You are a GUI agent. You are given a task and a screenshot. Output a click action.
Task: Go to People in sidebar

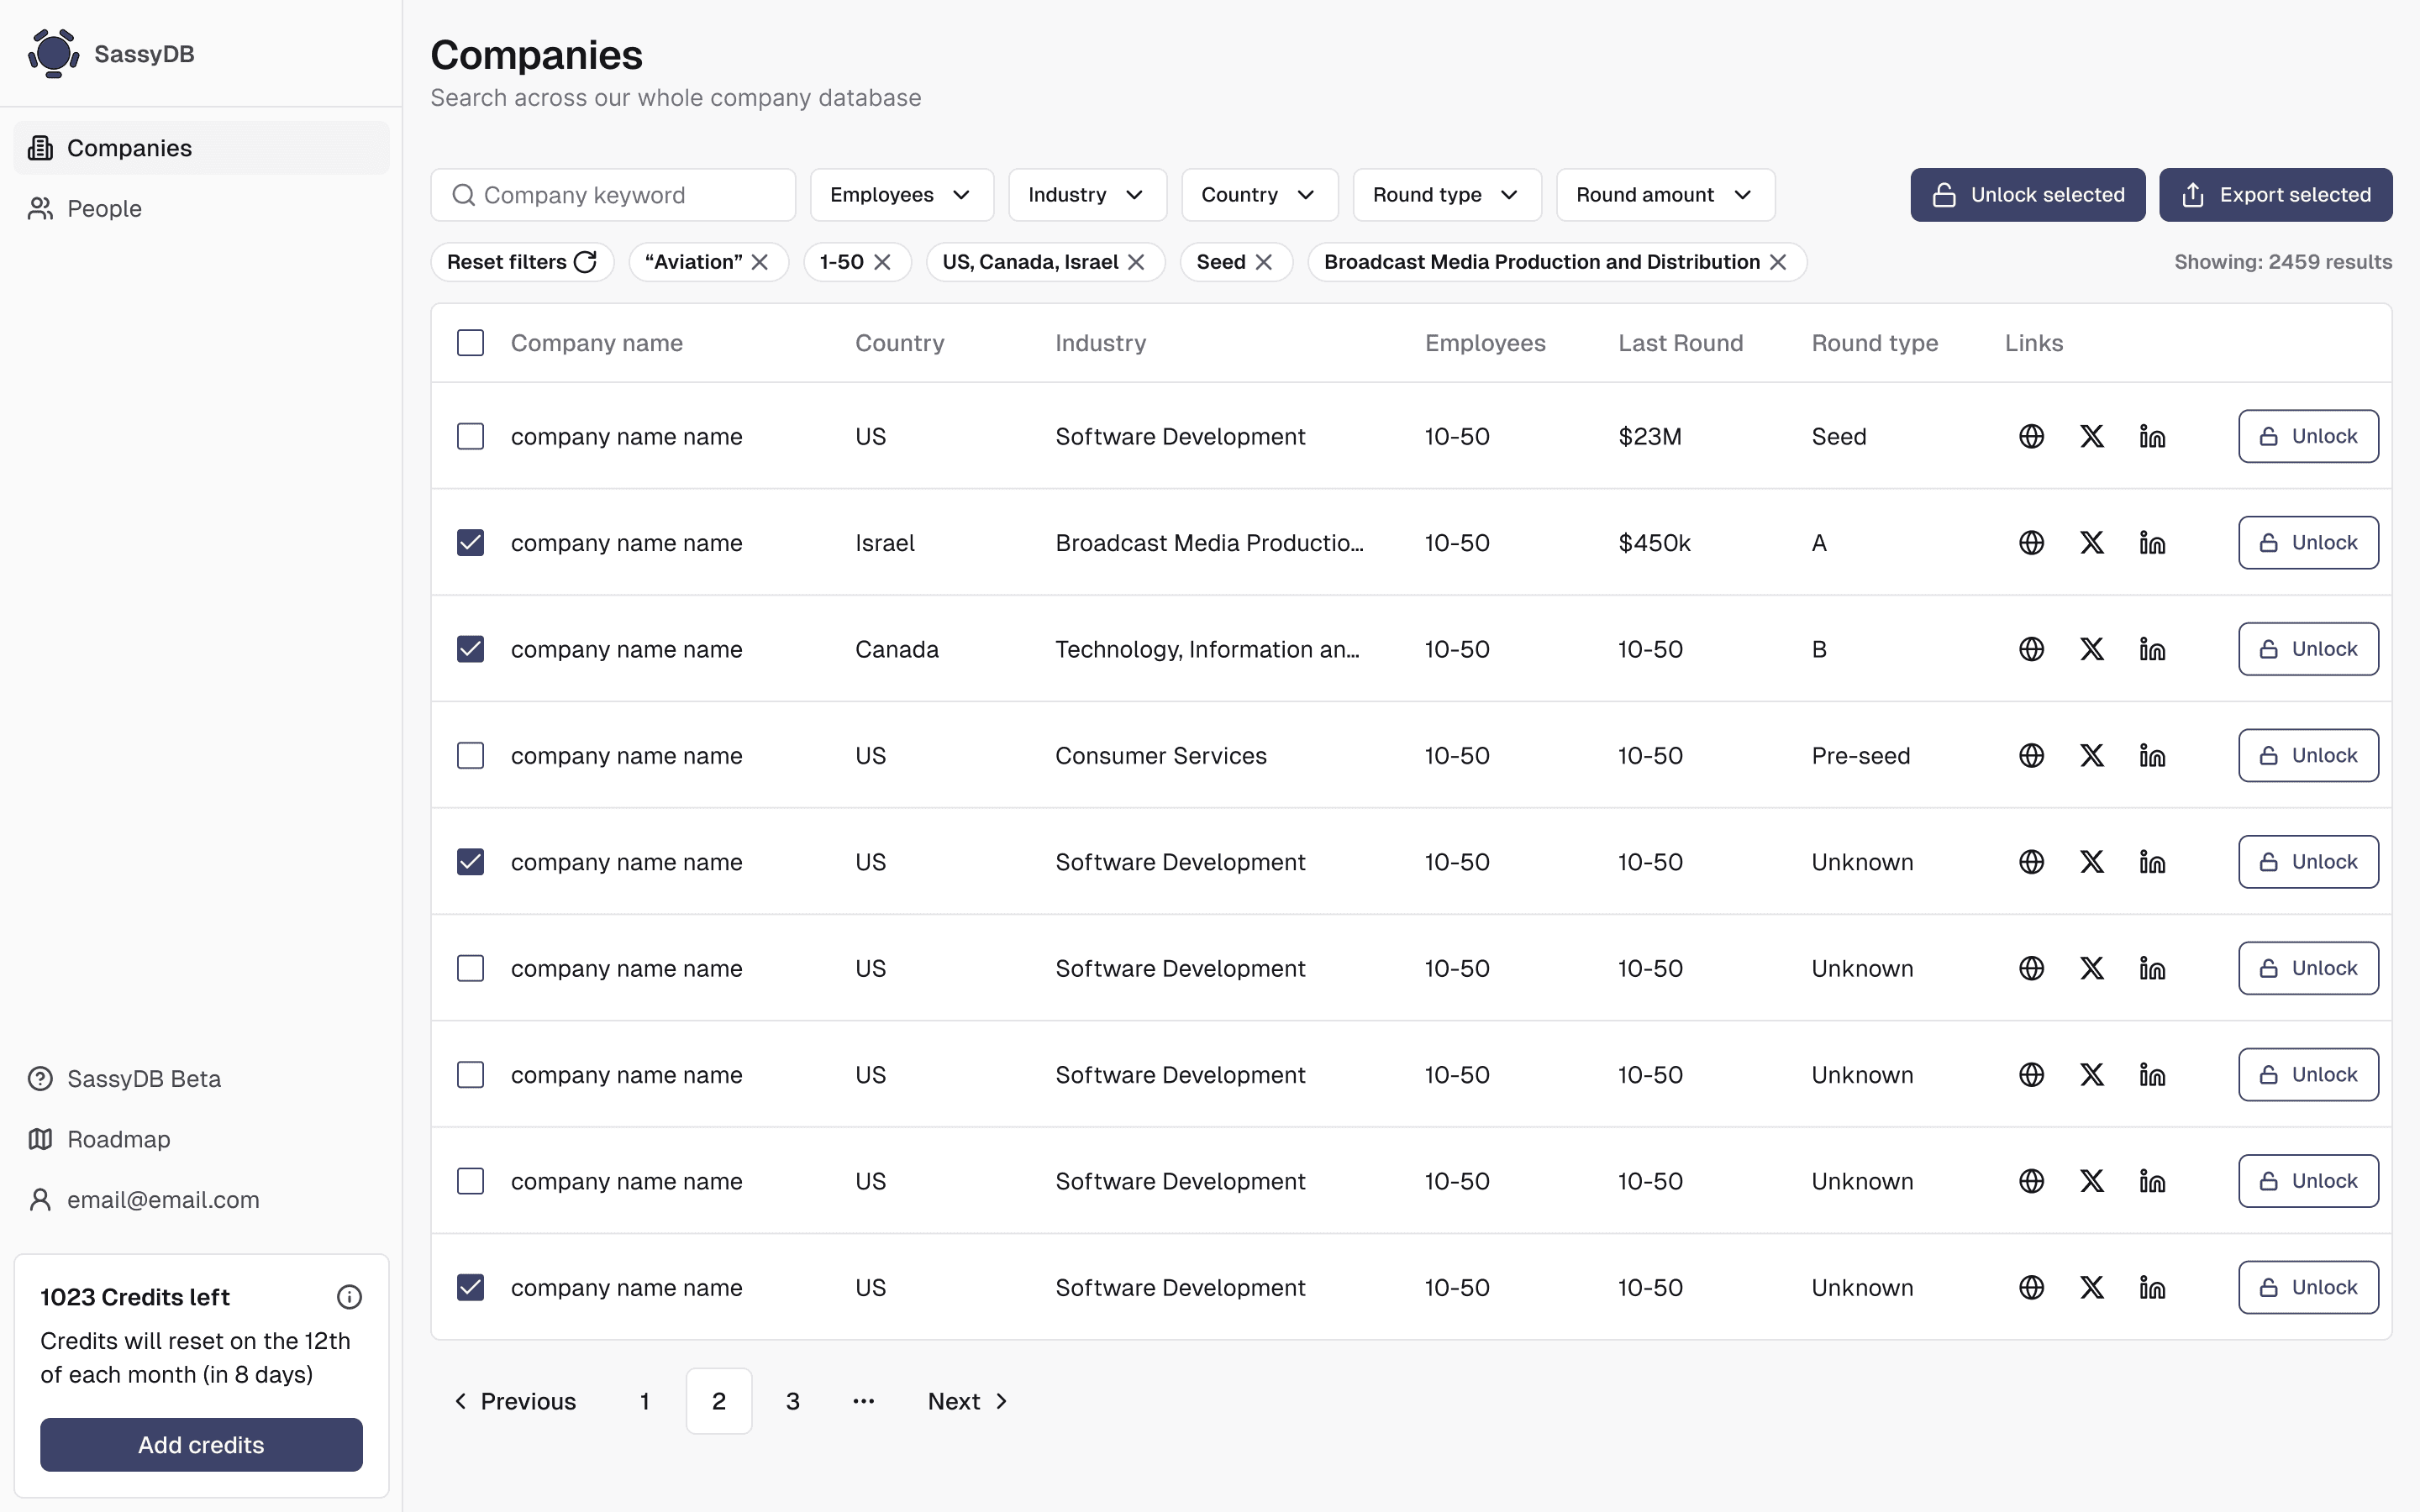pos(104,209)
